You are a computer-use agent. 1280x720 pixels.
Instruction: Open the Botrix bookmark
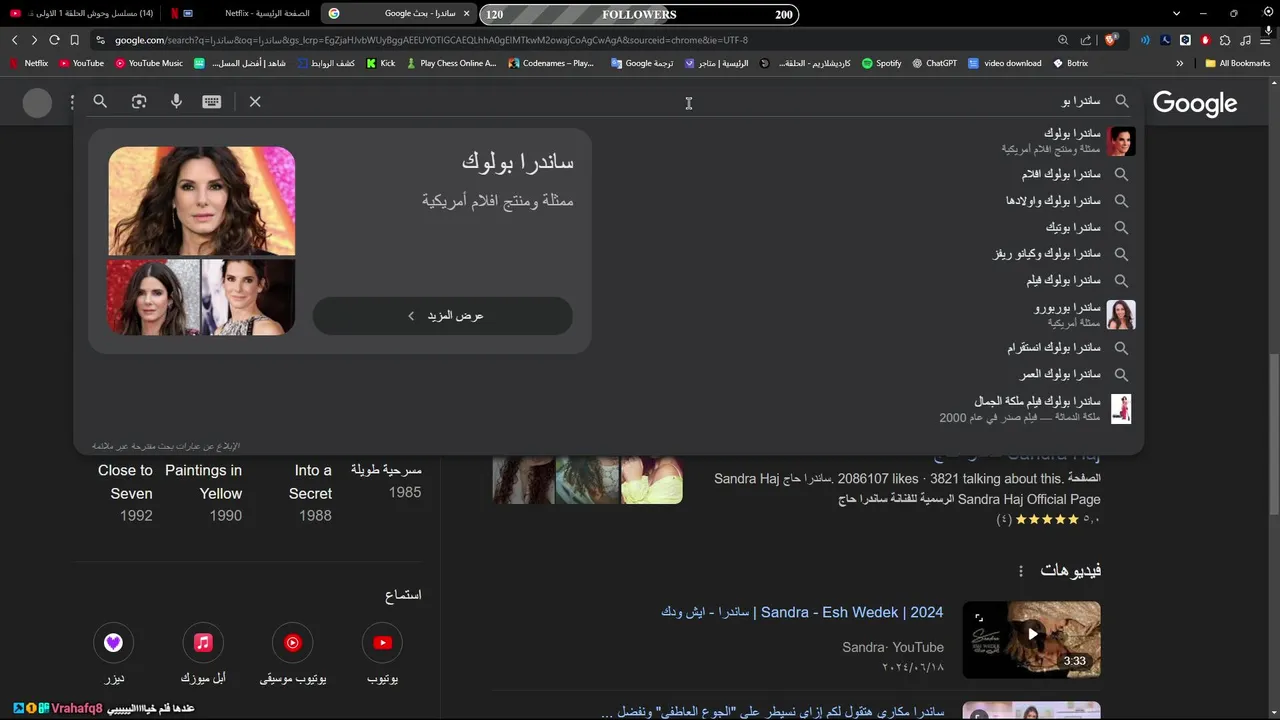(x=1070, y=63)
